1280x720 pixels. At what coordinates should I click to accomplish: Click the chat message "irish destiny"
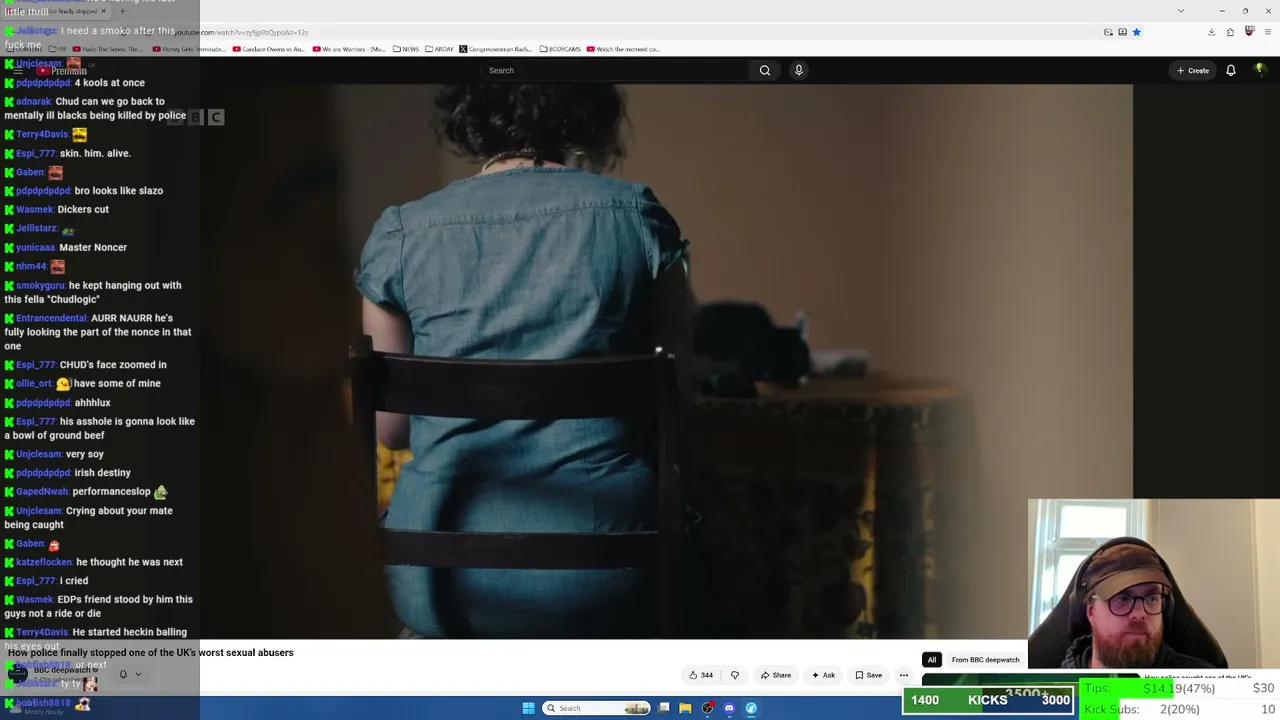(103, 472)
